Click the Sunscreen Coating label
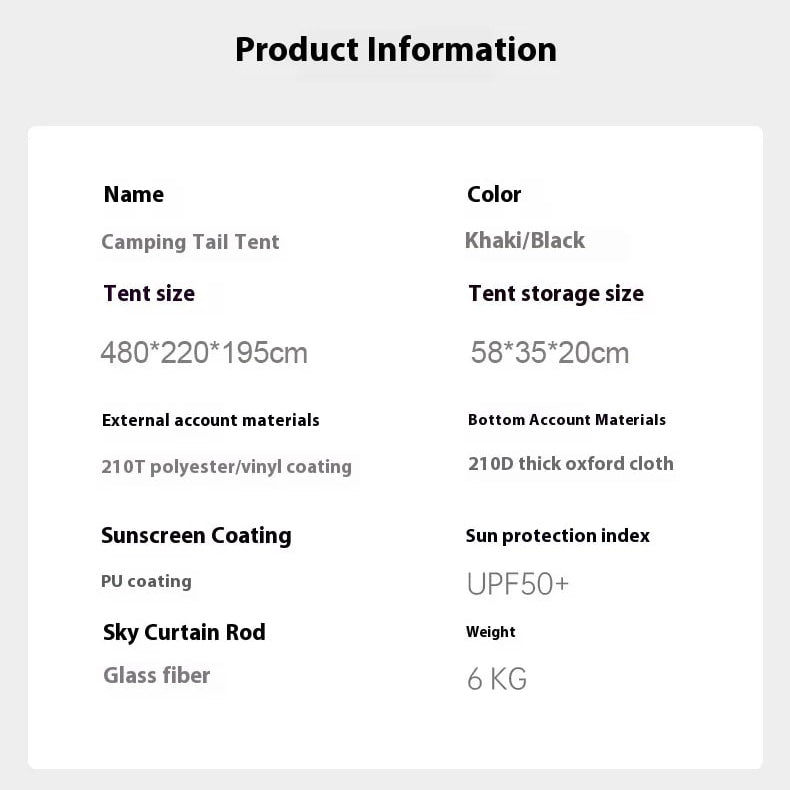The image size is (790, 790). tap(196, 535)
